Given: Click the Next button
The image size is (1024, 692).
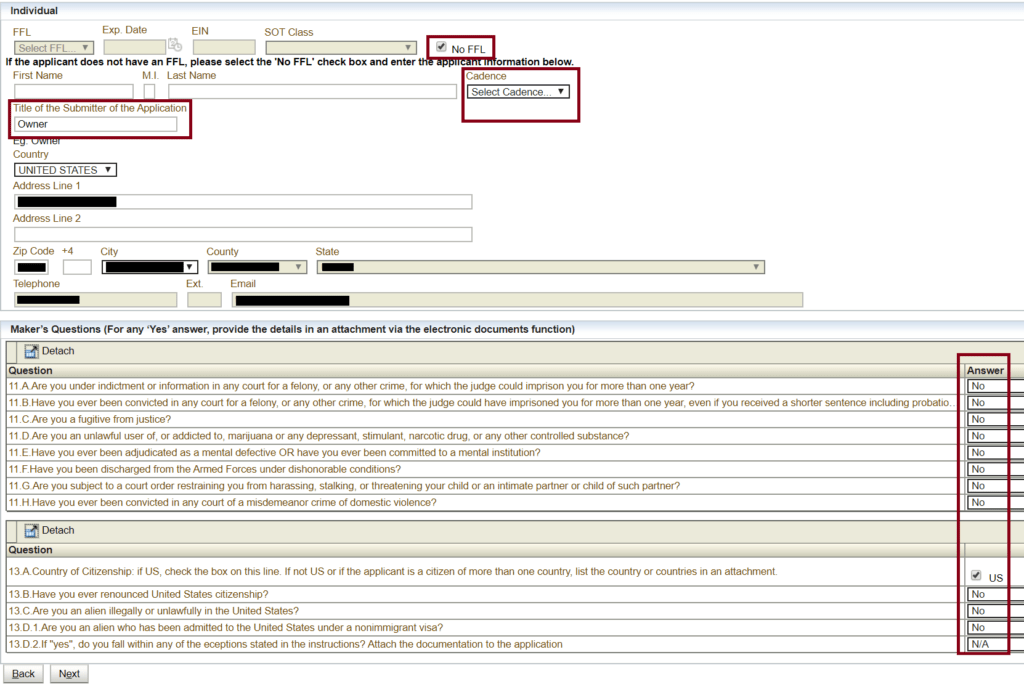Looking at the screenshot, I should 69,674.
